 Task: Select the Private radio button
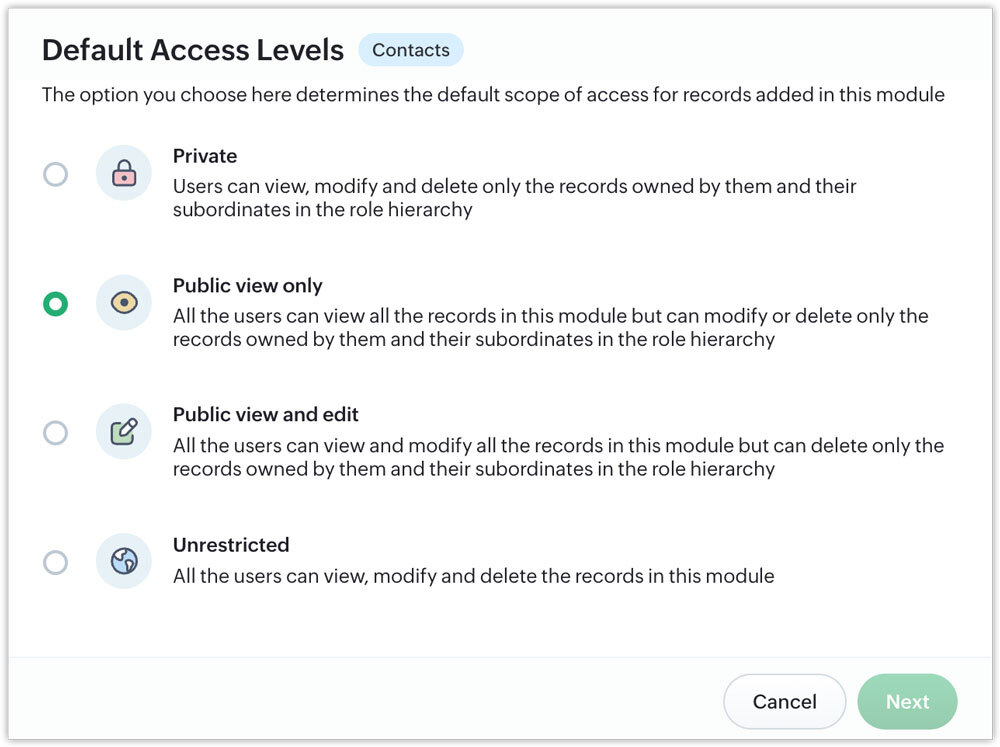(x=55, y=174)
